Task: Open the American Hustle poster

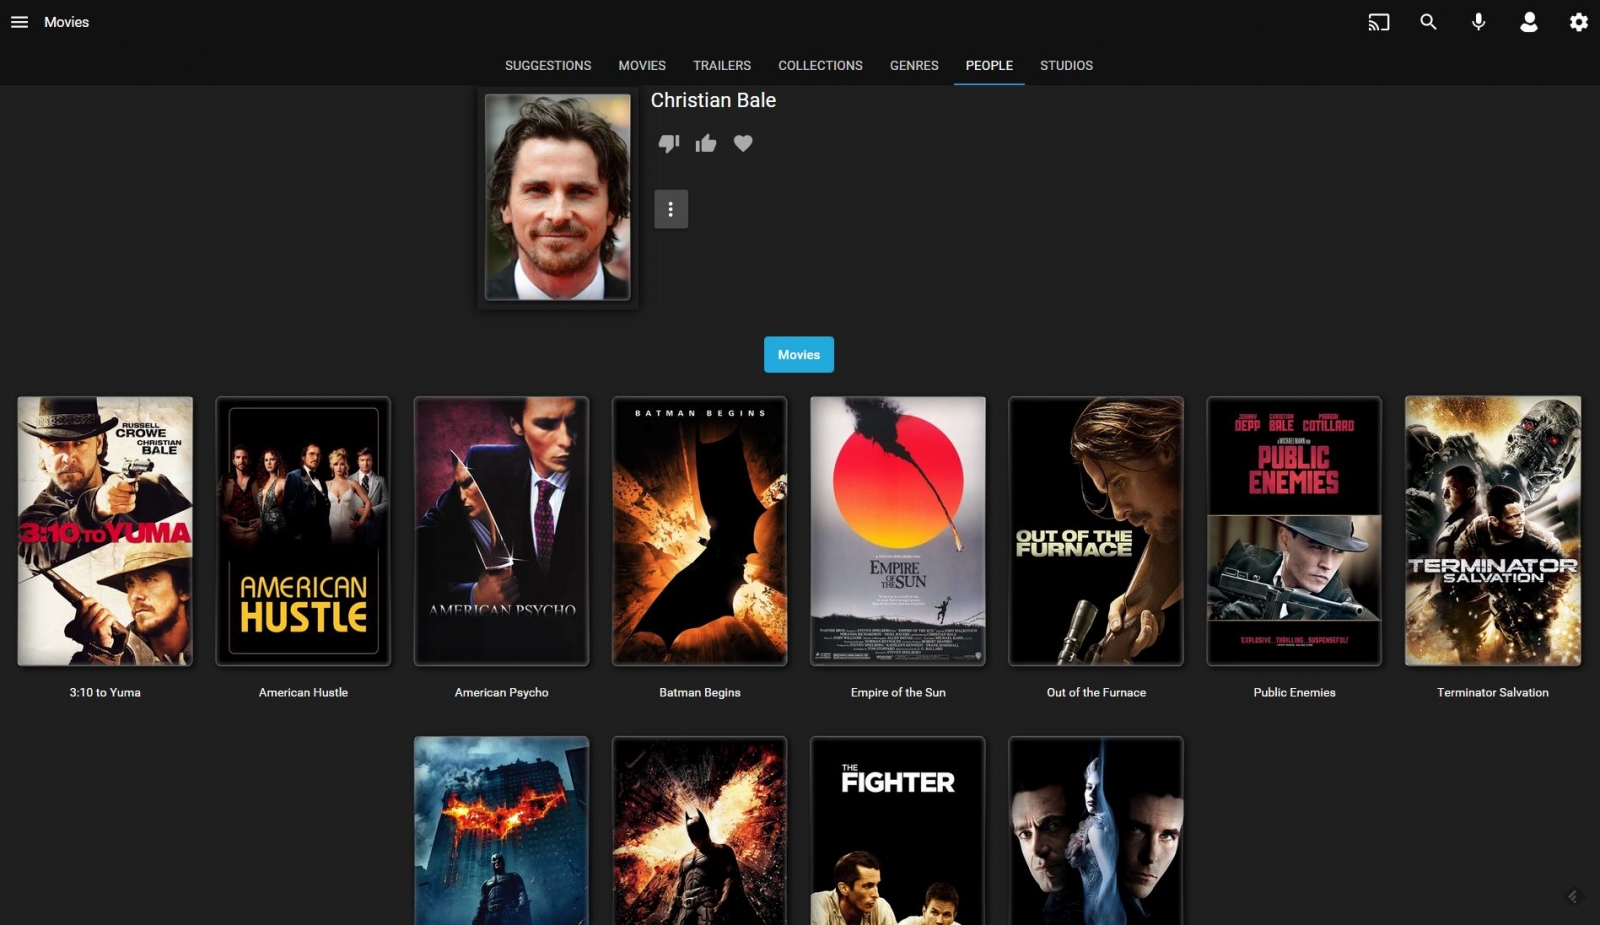Action: coord(303,531)
